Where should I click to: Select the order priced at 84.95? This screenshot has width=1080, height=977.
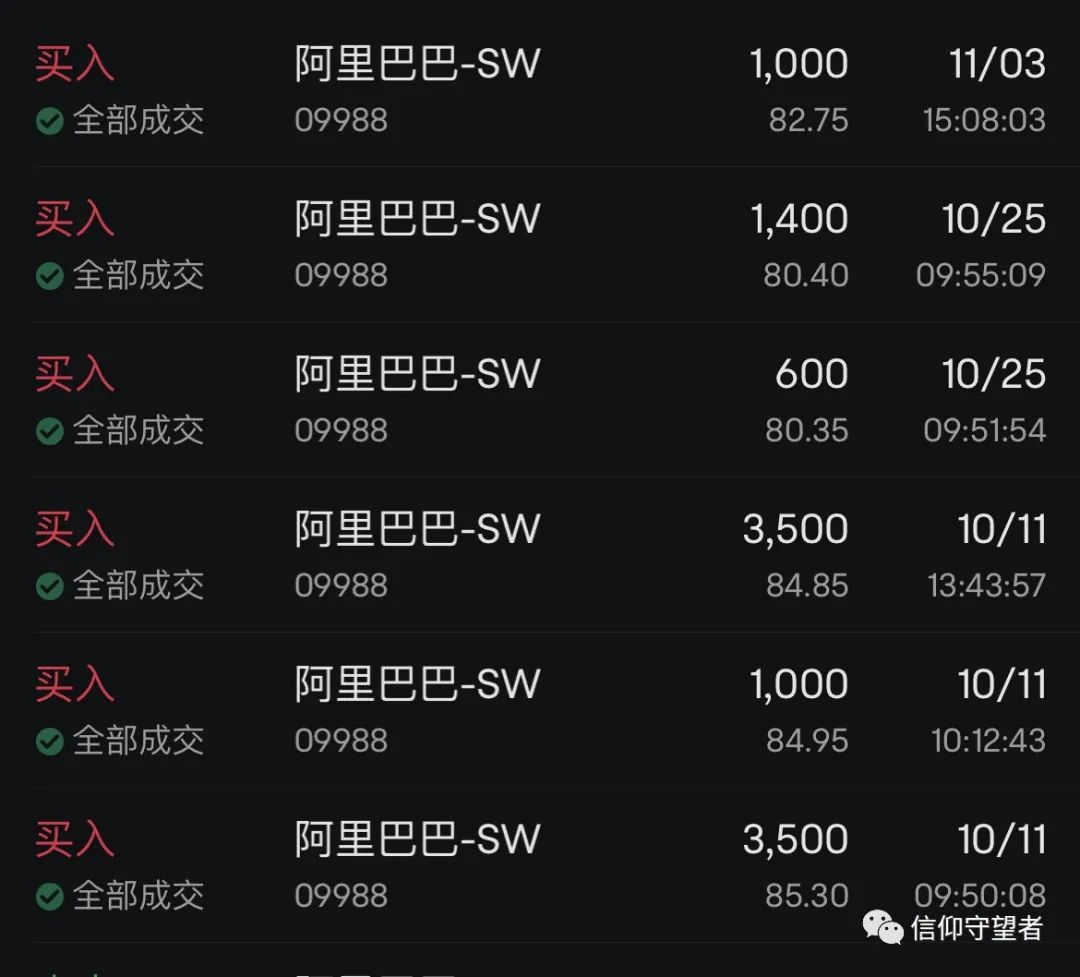click(540, 710)
